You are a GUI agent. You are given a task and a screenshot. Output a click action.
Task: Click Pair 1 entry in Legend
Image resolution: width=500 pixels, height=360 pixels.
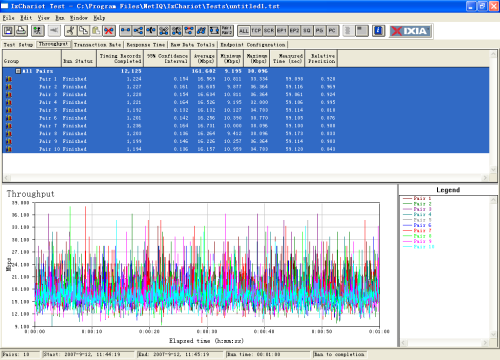pyautogui.click(x=417, y=198)
